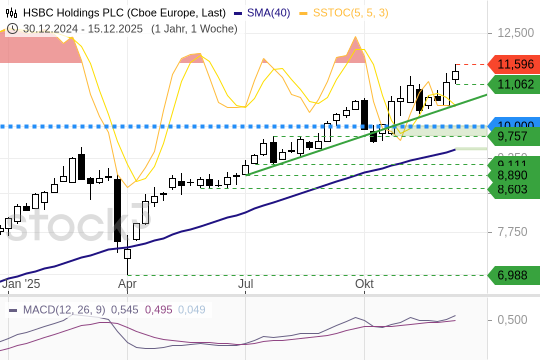Click the MACD histogram value 0,049
Viewport: 540px width, 360px height.
191,310
